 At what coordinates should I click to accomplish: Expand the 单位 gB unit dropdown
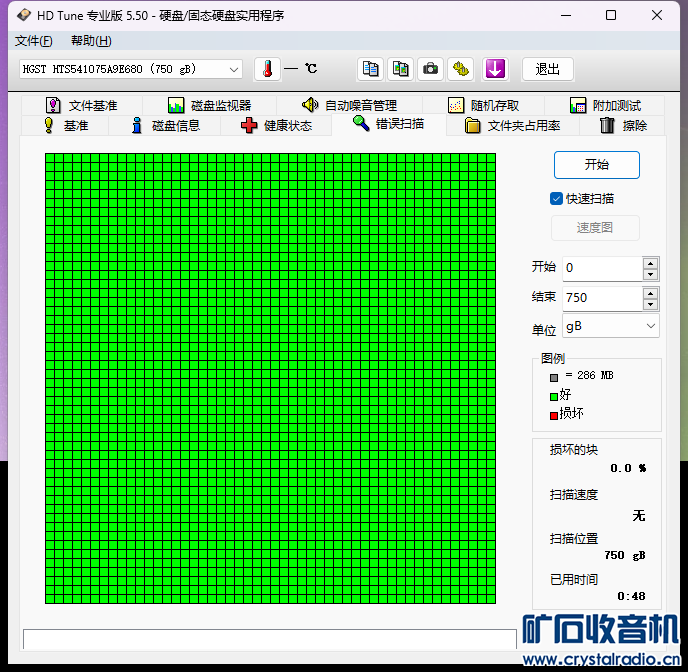coord(651,326)
